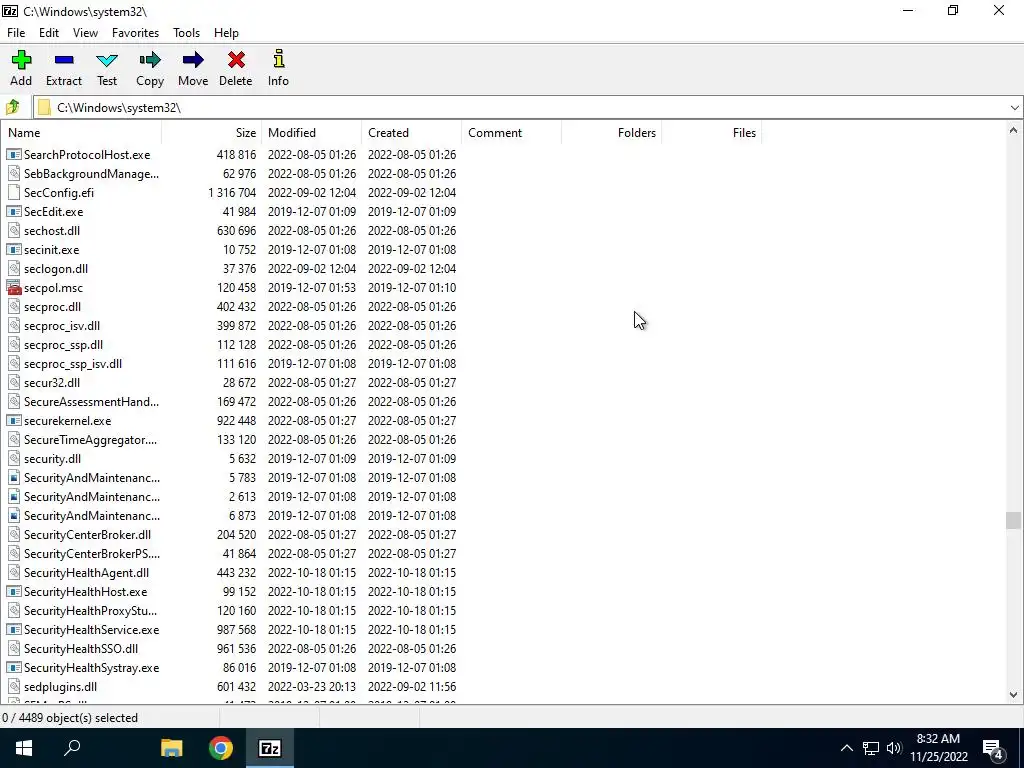Select secproc_ssp.dll file row
Viewport: 1024px width, 768px height.
pyautogui.click(x=382, y=344)
